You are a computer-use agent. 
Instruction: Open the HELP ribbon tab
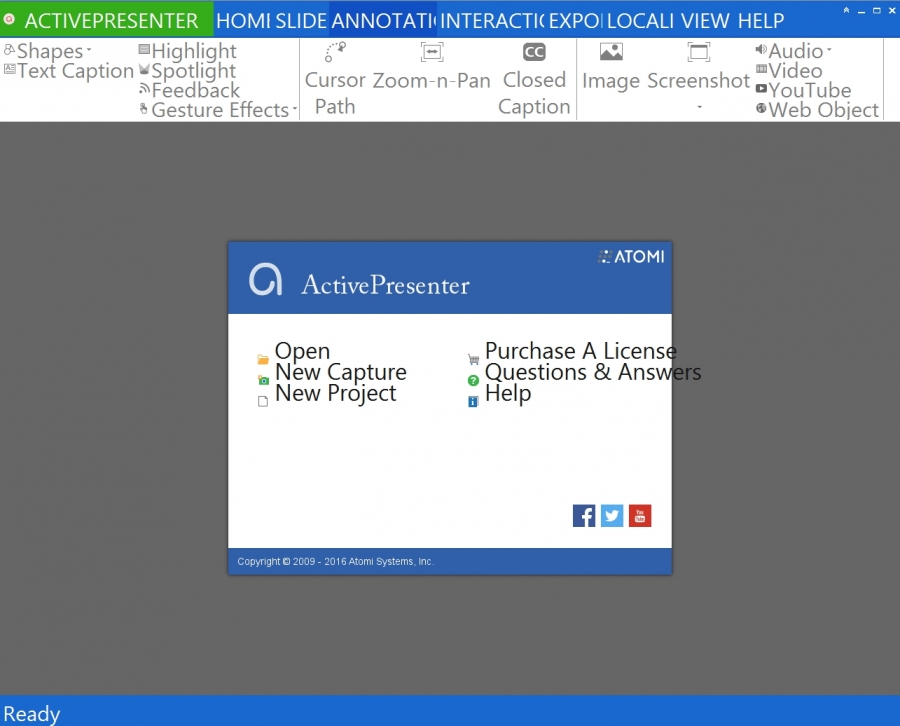tap(761, 21)
